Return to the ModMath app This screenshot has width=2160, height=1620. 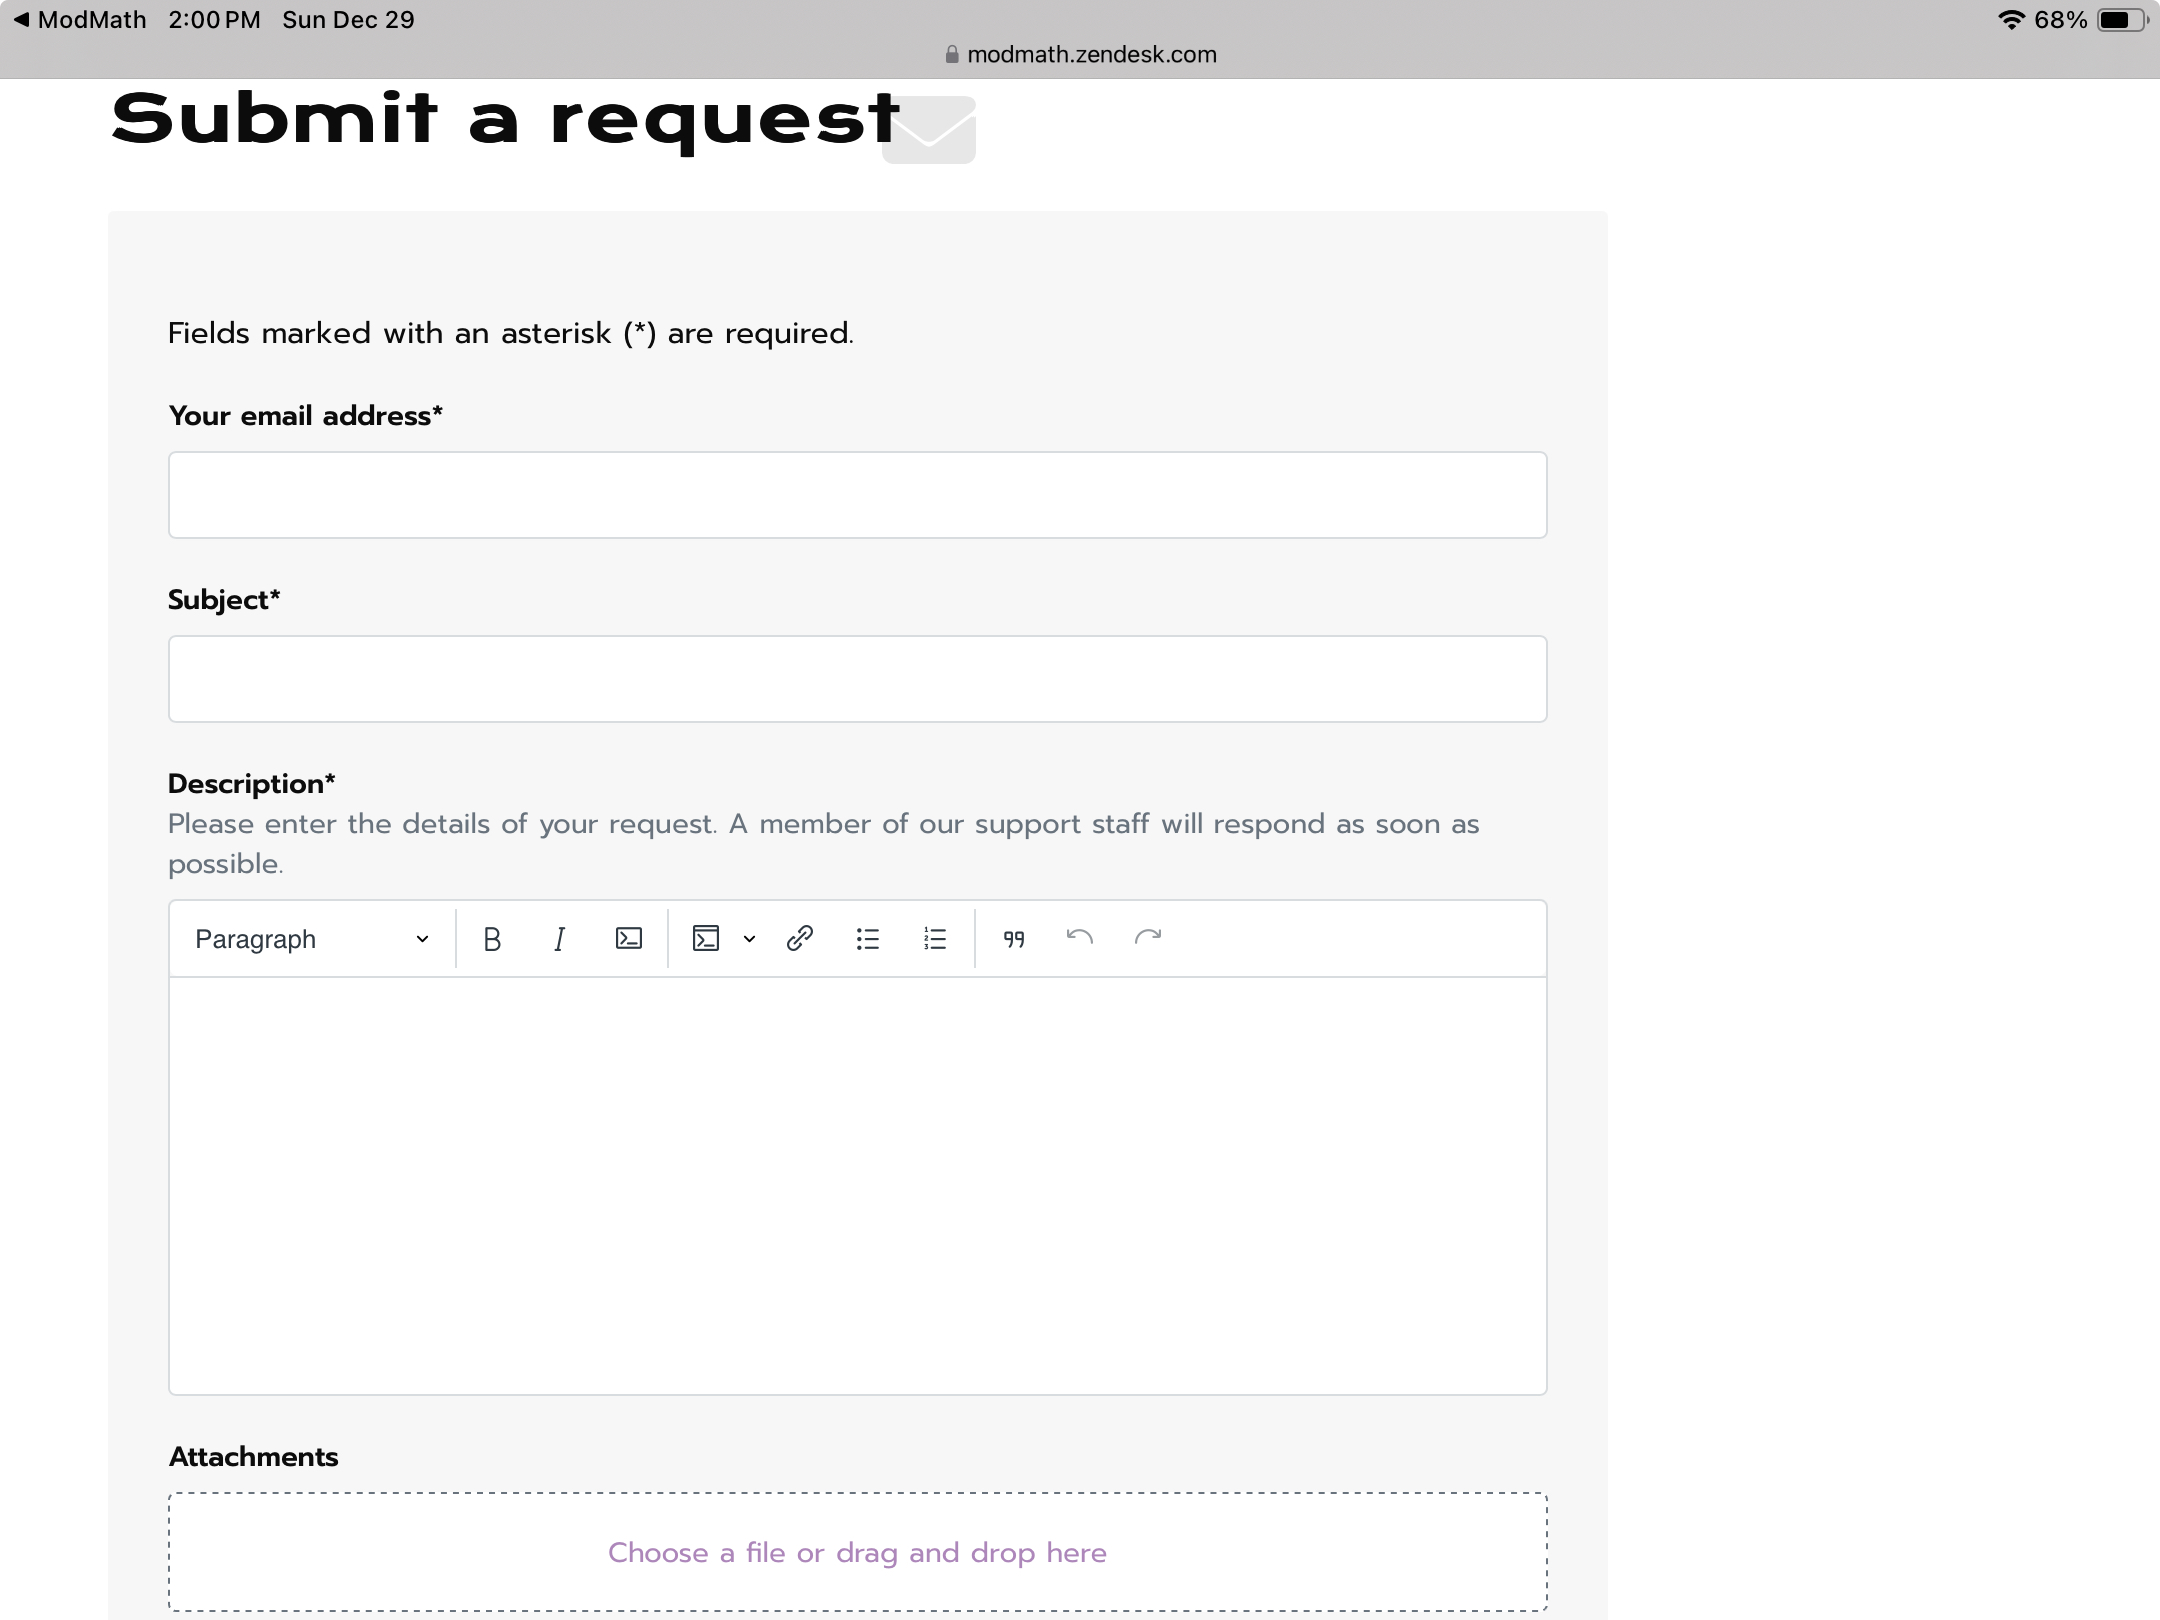coord(80,20)
